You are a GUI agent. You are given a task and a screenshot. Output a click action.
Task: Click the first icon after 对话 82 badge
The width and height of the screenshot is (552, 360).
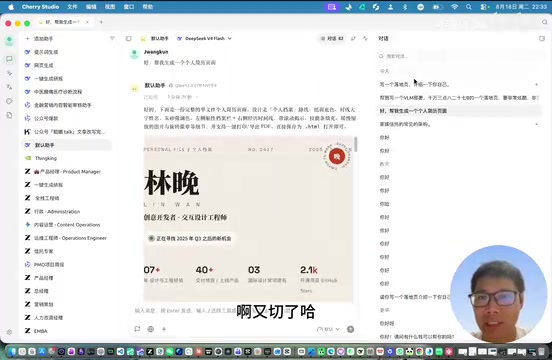click(353, 38)
